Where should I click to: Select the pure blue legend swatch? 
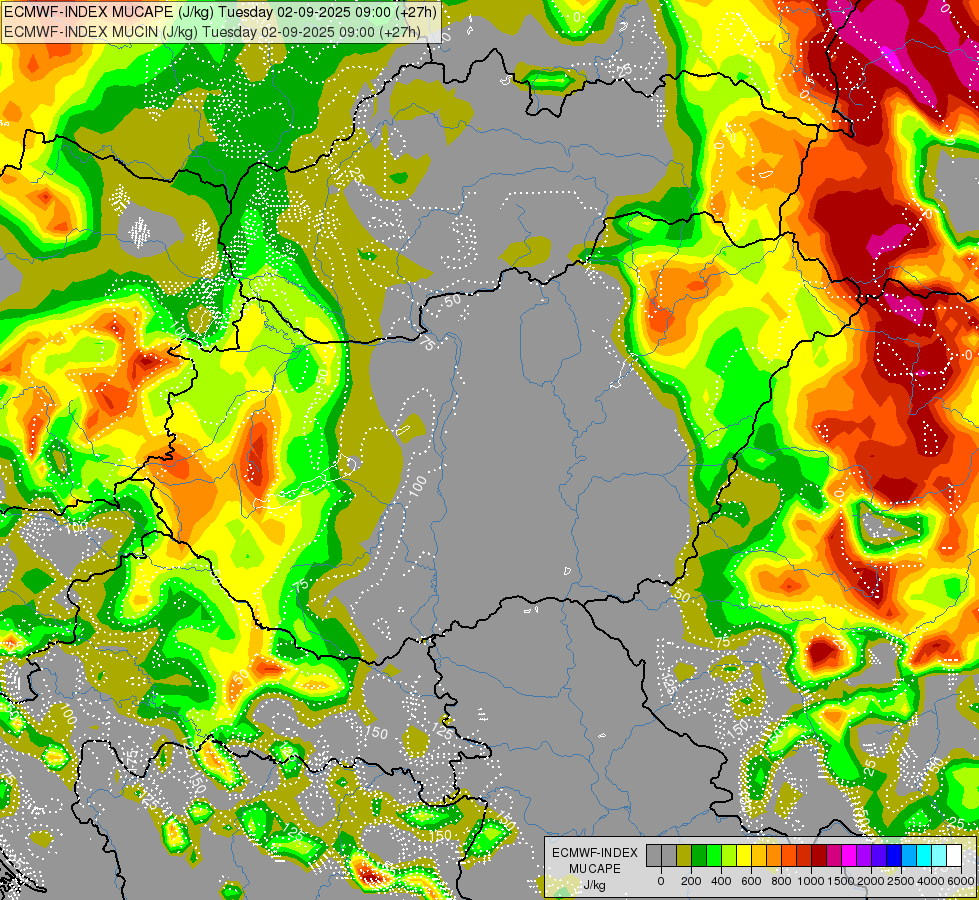coord(895,856)
